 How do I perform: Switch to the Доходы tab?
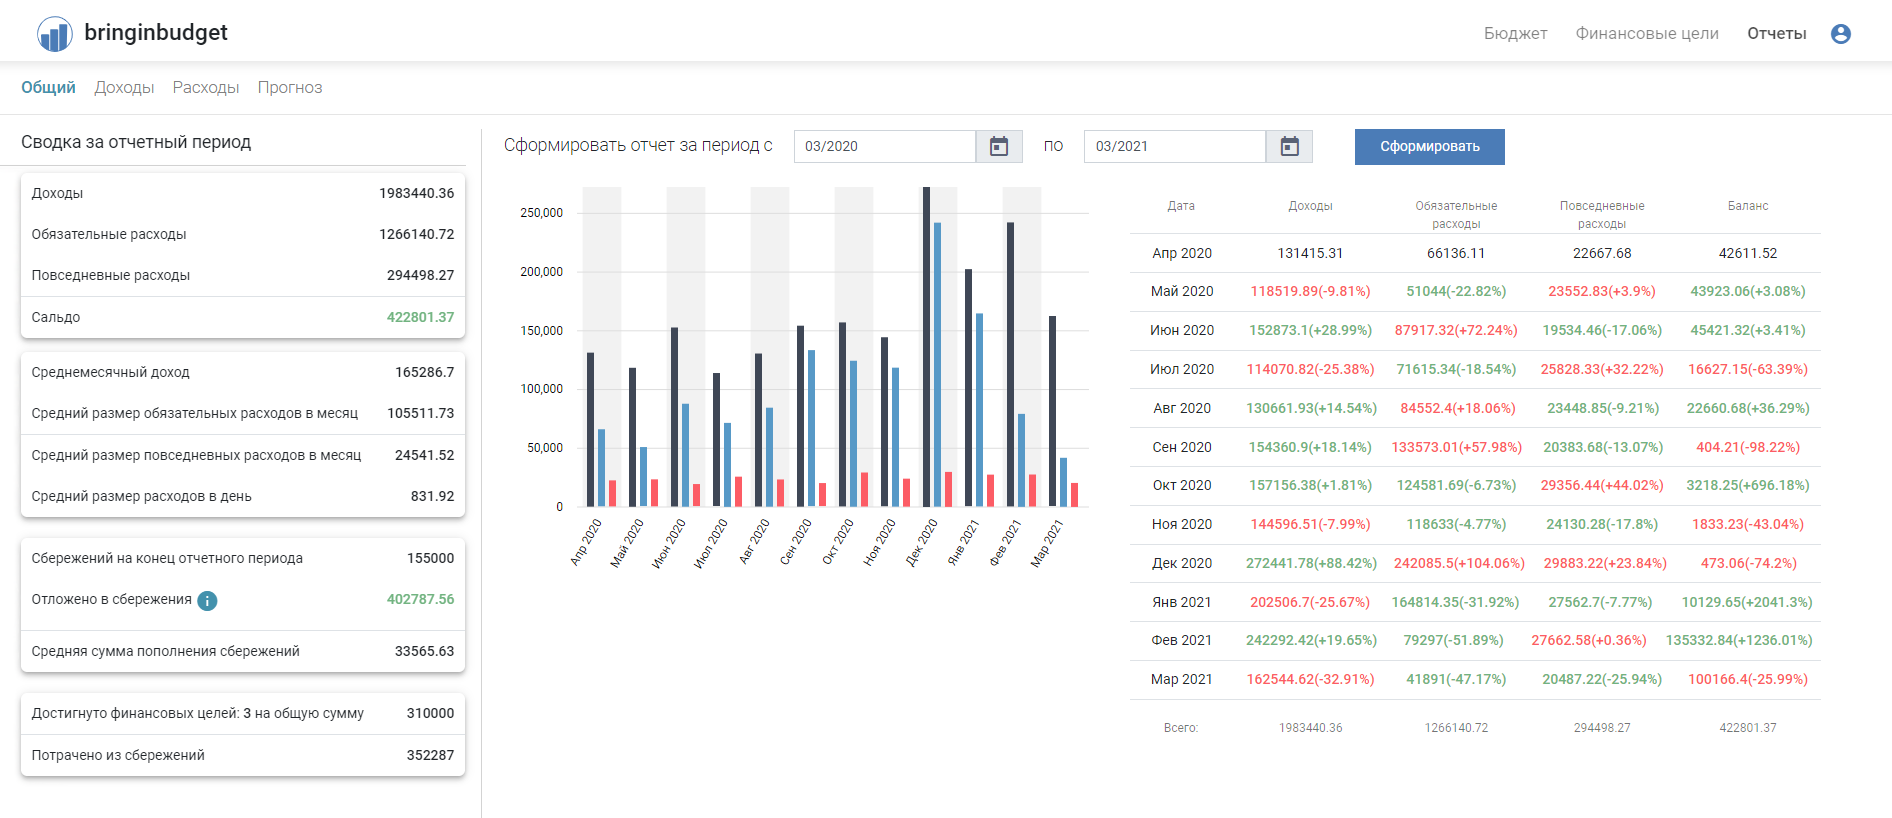[124, 88]
